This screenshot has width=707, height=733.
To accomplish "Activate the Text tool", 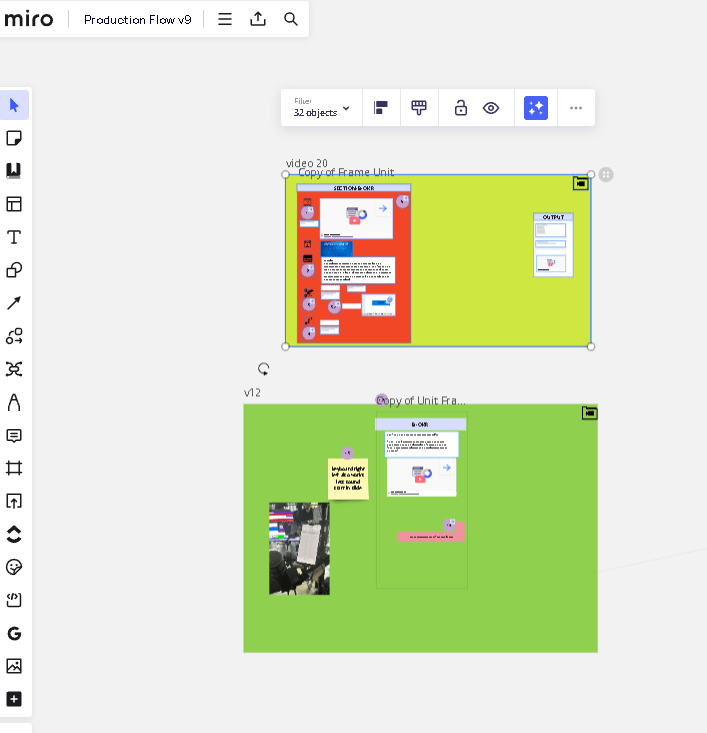I will click(14, 237).
